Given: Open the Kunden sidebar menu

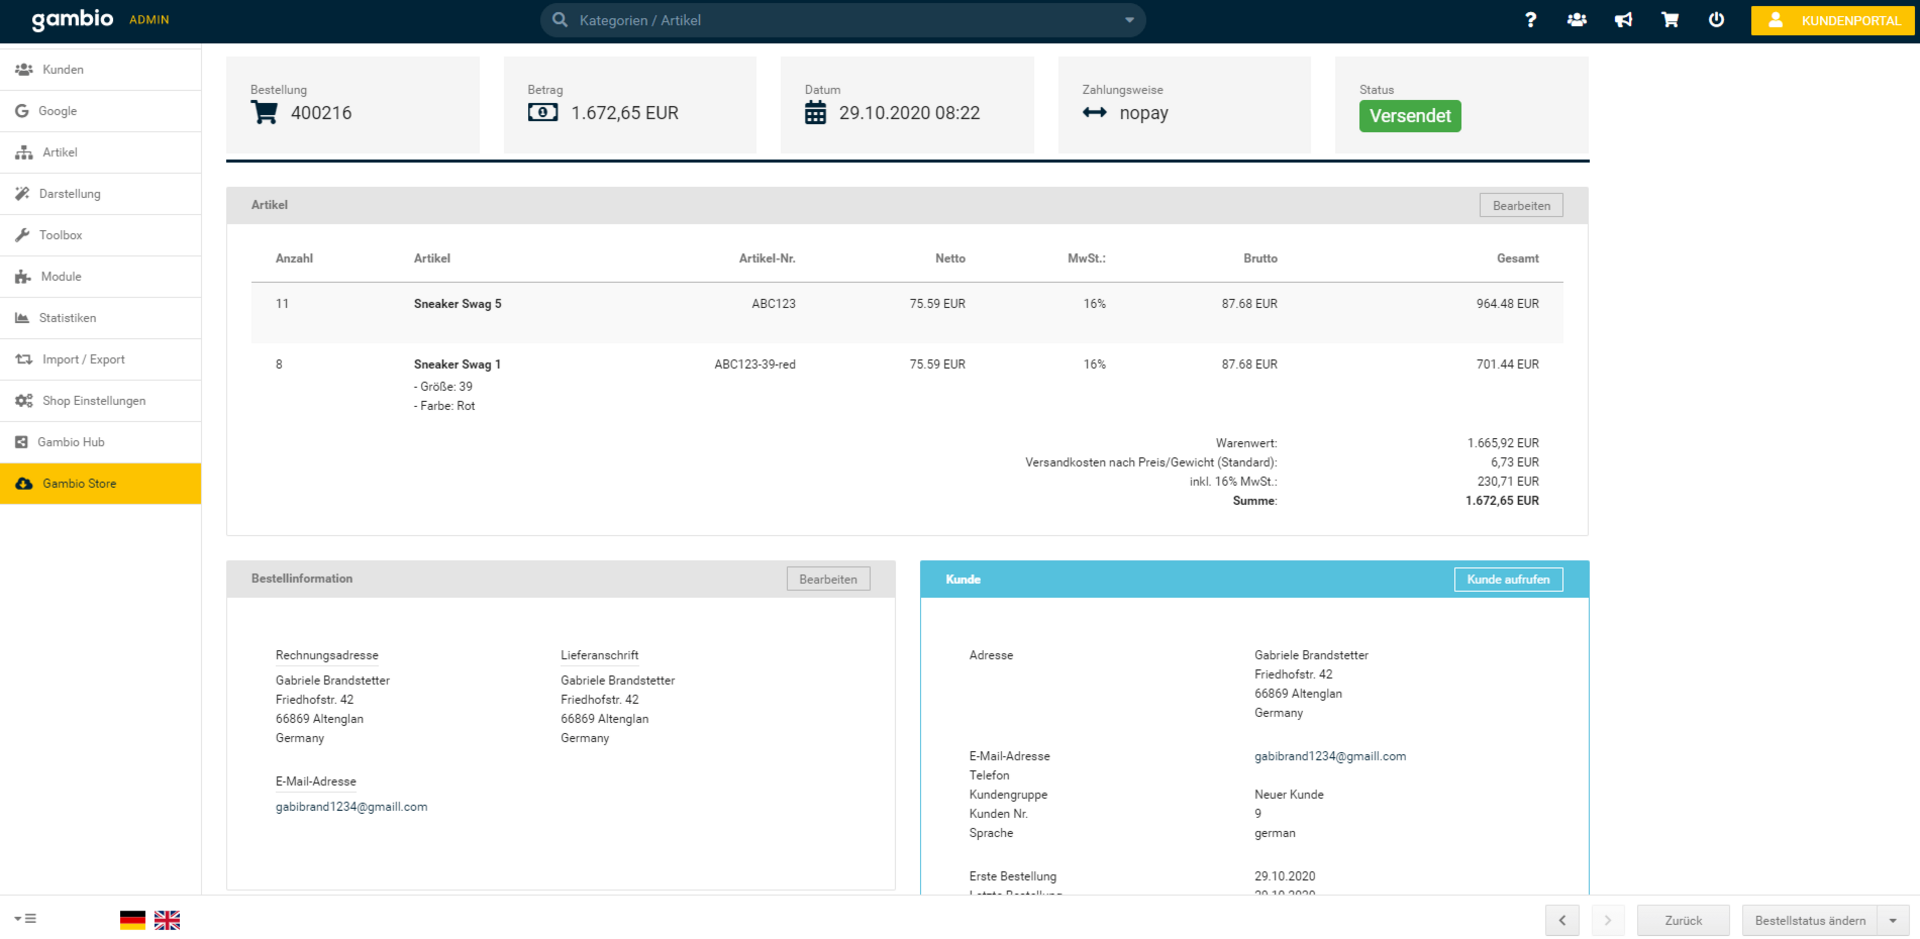Looking at the screenshot, I should click(63, 70).
